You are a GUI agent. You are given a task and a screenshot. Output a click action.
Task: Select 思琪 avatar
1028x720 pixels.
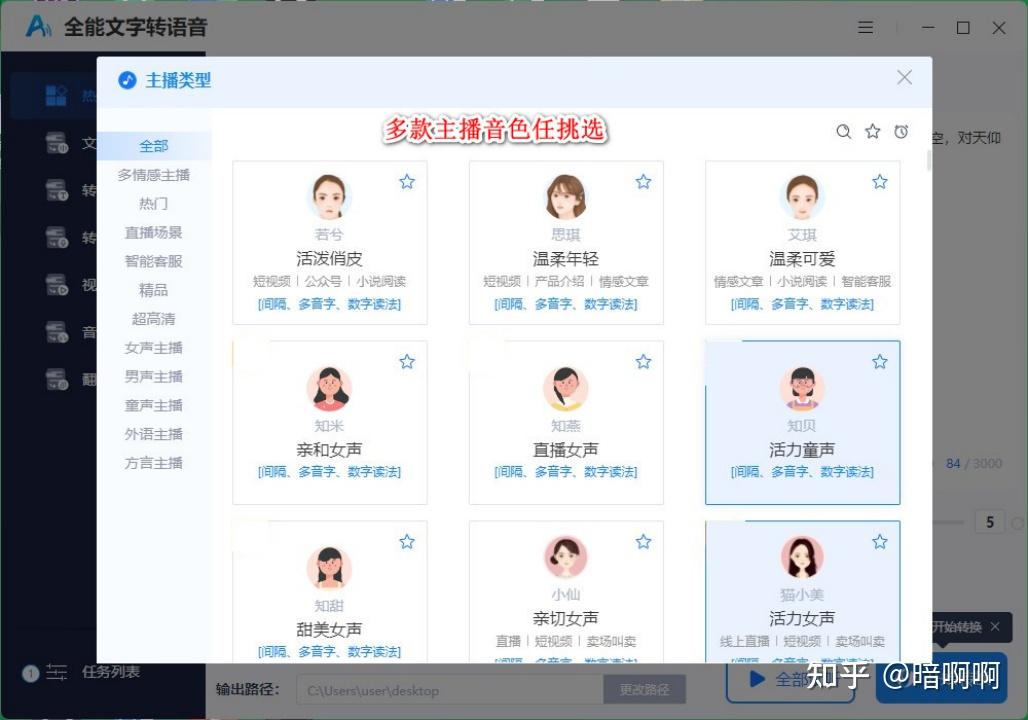565,197
